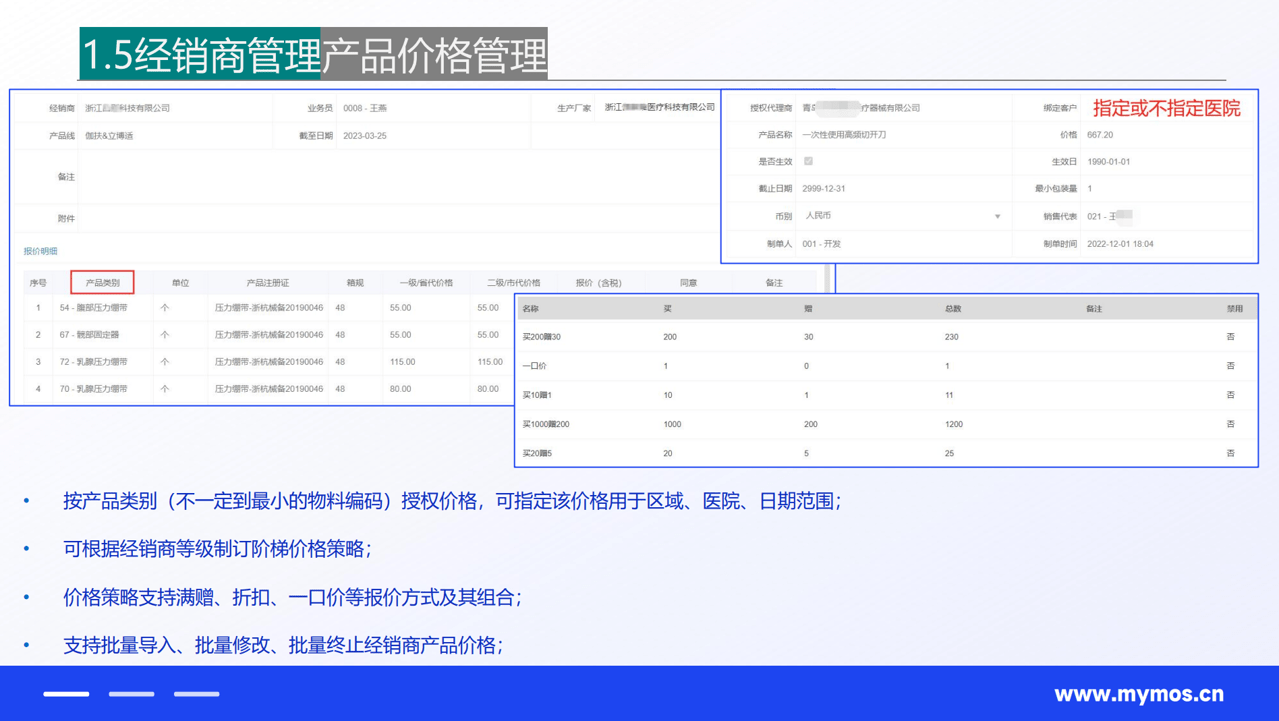Image resolution: width=1279 pixels, height=721 pixels.
Task: Visit the www.mymos.cn link
Action: pyautogui.click(x=1138, y=694)
